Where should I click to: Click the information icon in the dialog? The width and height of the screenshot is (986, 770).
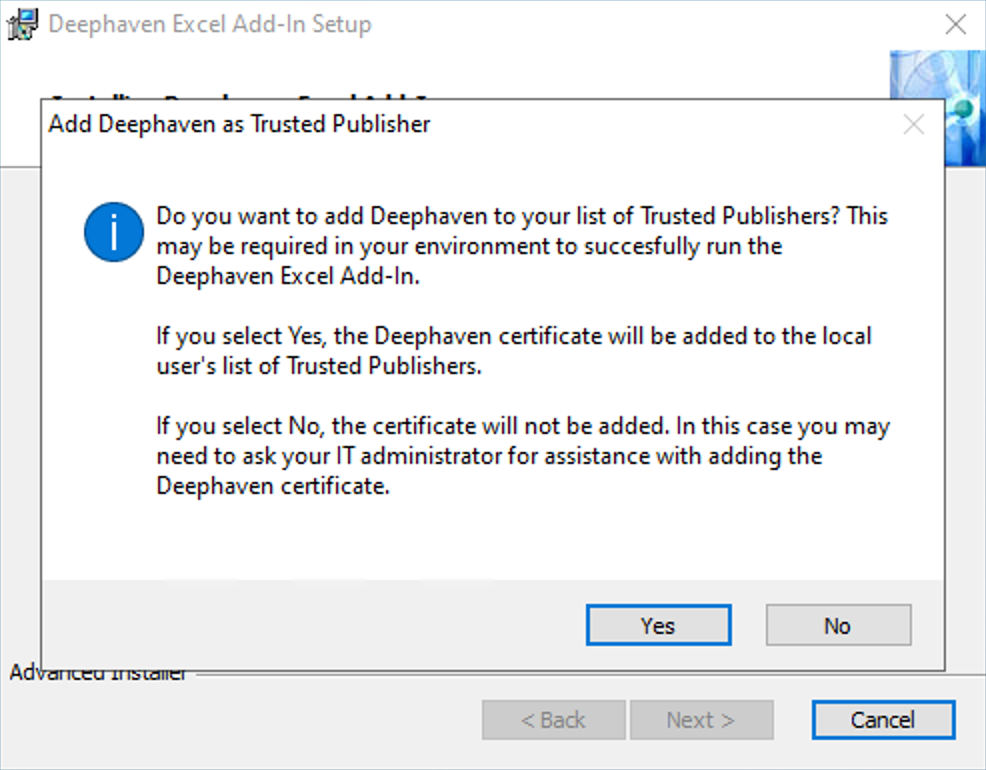pyautogui.click(x=113, y=230)
